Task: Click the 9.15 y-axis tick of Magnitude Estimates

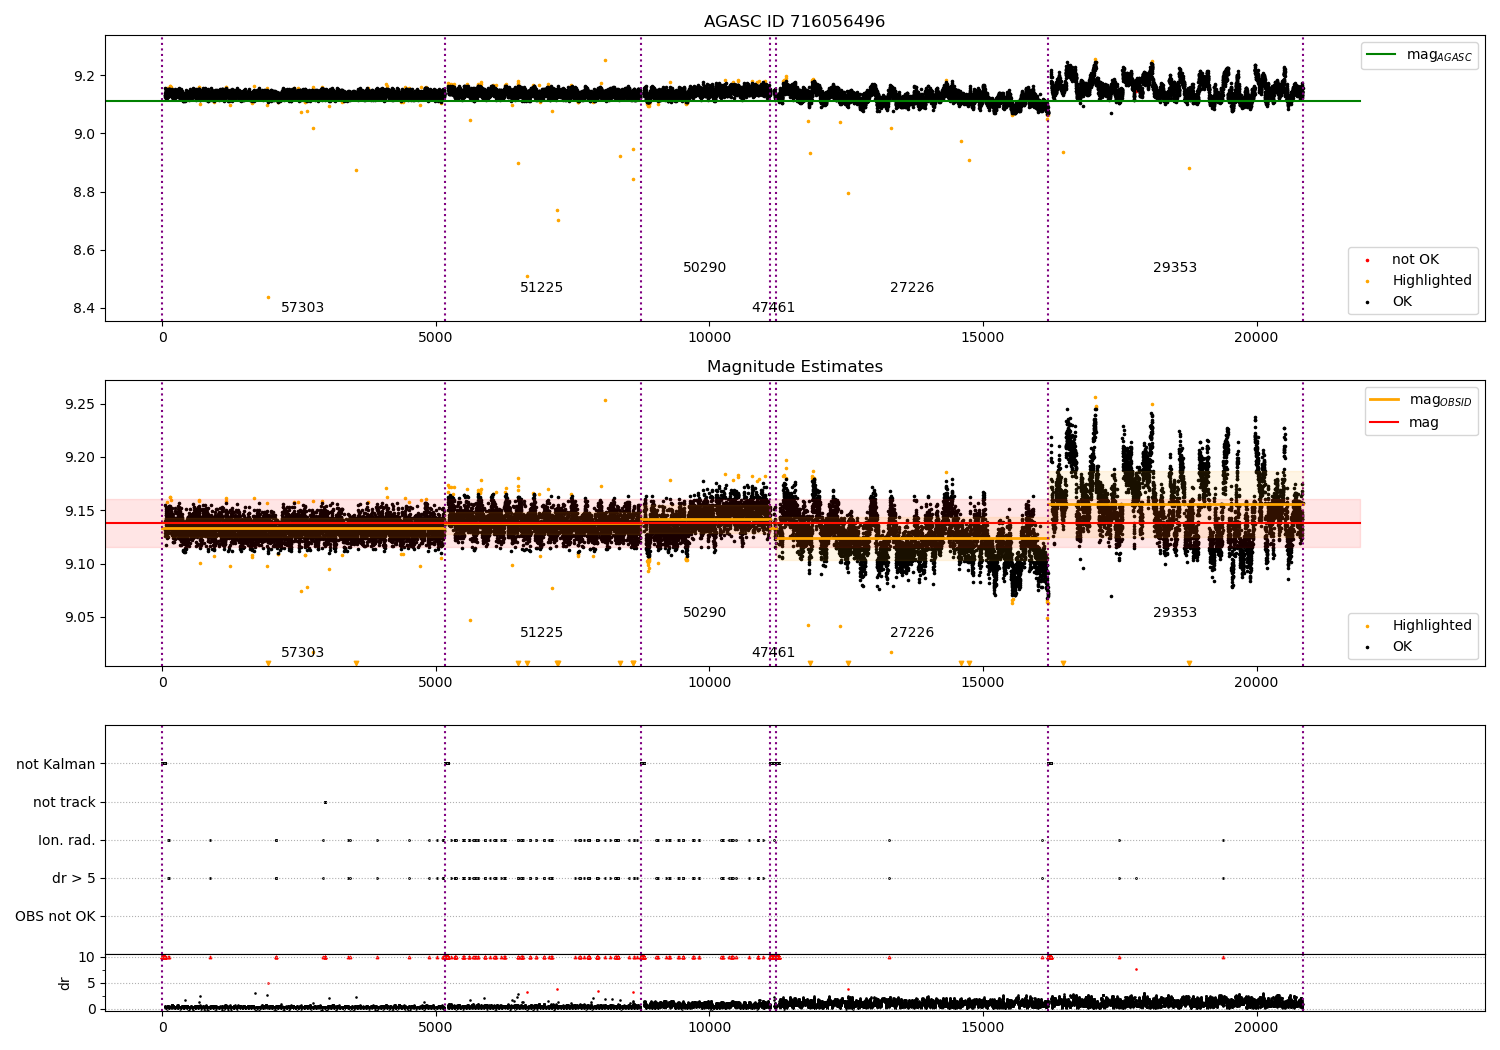Action: click(80, 511)
